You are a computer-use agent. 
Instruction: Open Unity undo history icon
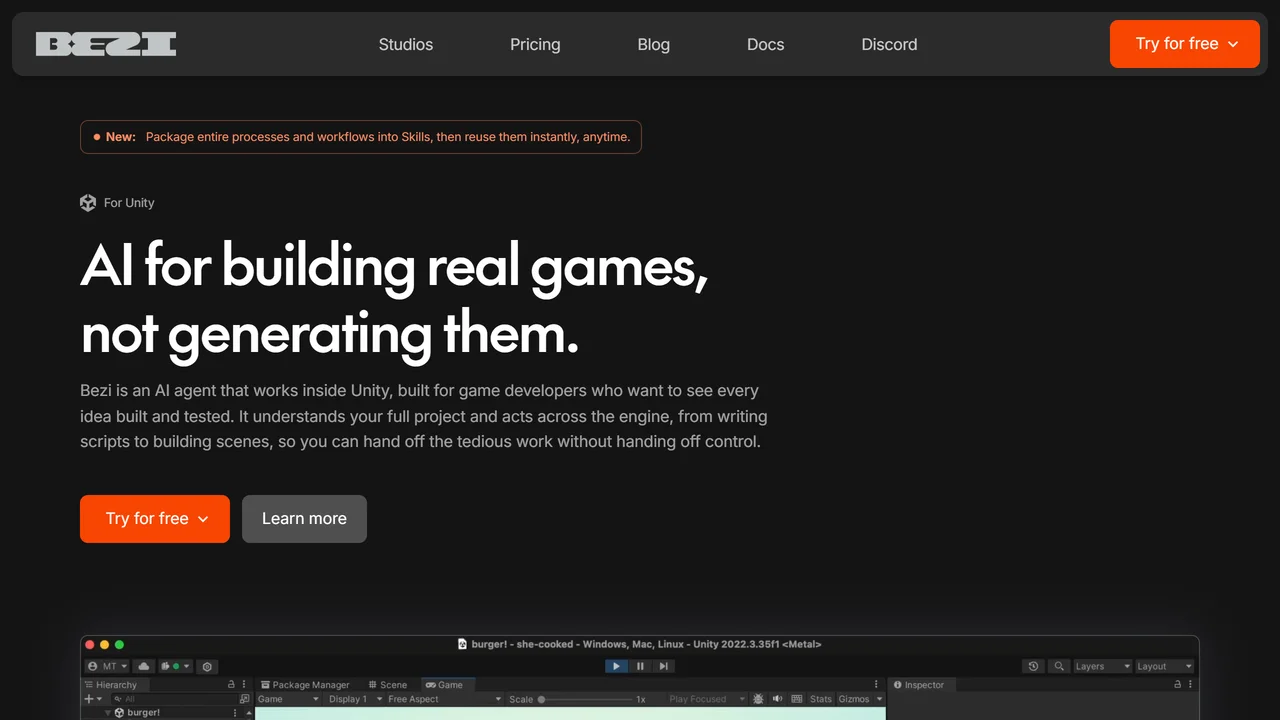tap(1033, 666)
